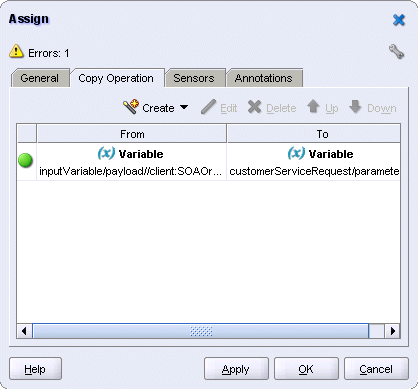
Task: Click the Help button
Action: coord(35,369)
